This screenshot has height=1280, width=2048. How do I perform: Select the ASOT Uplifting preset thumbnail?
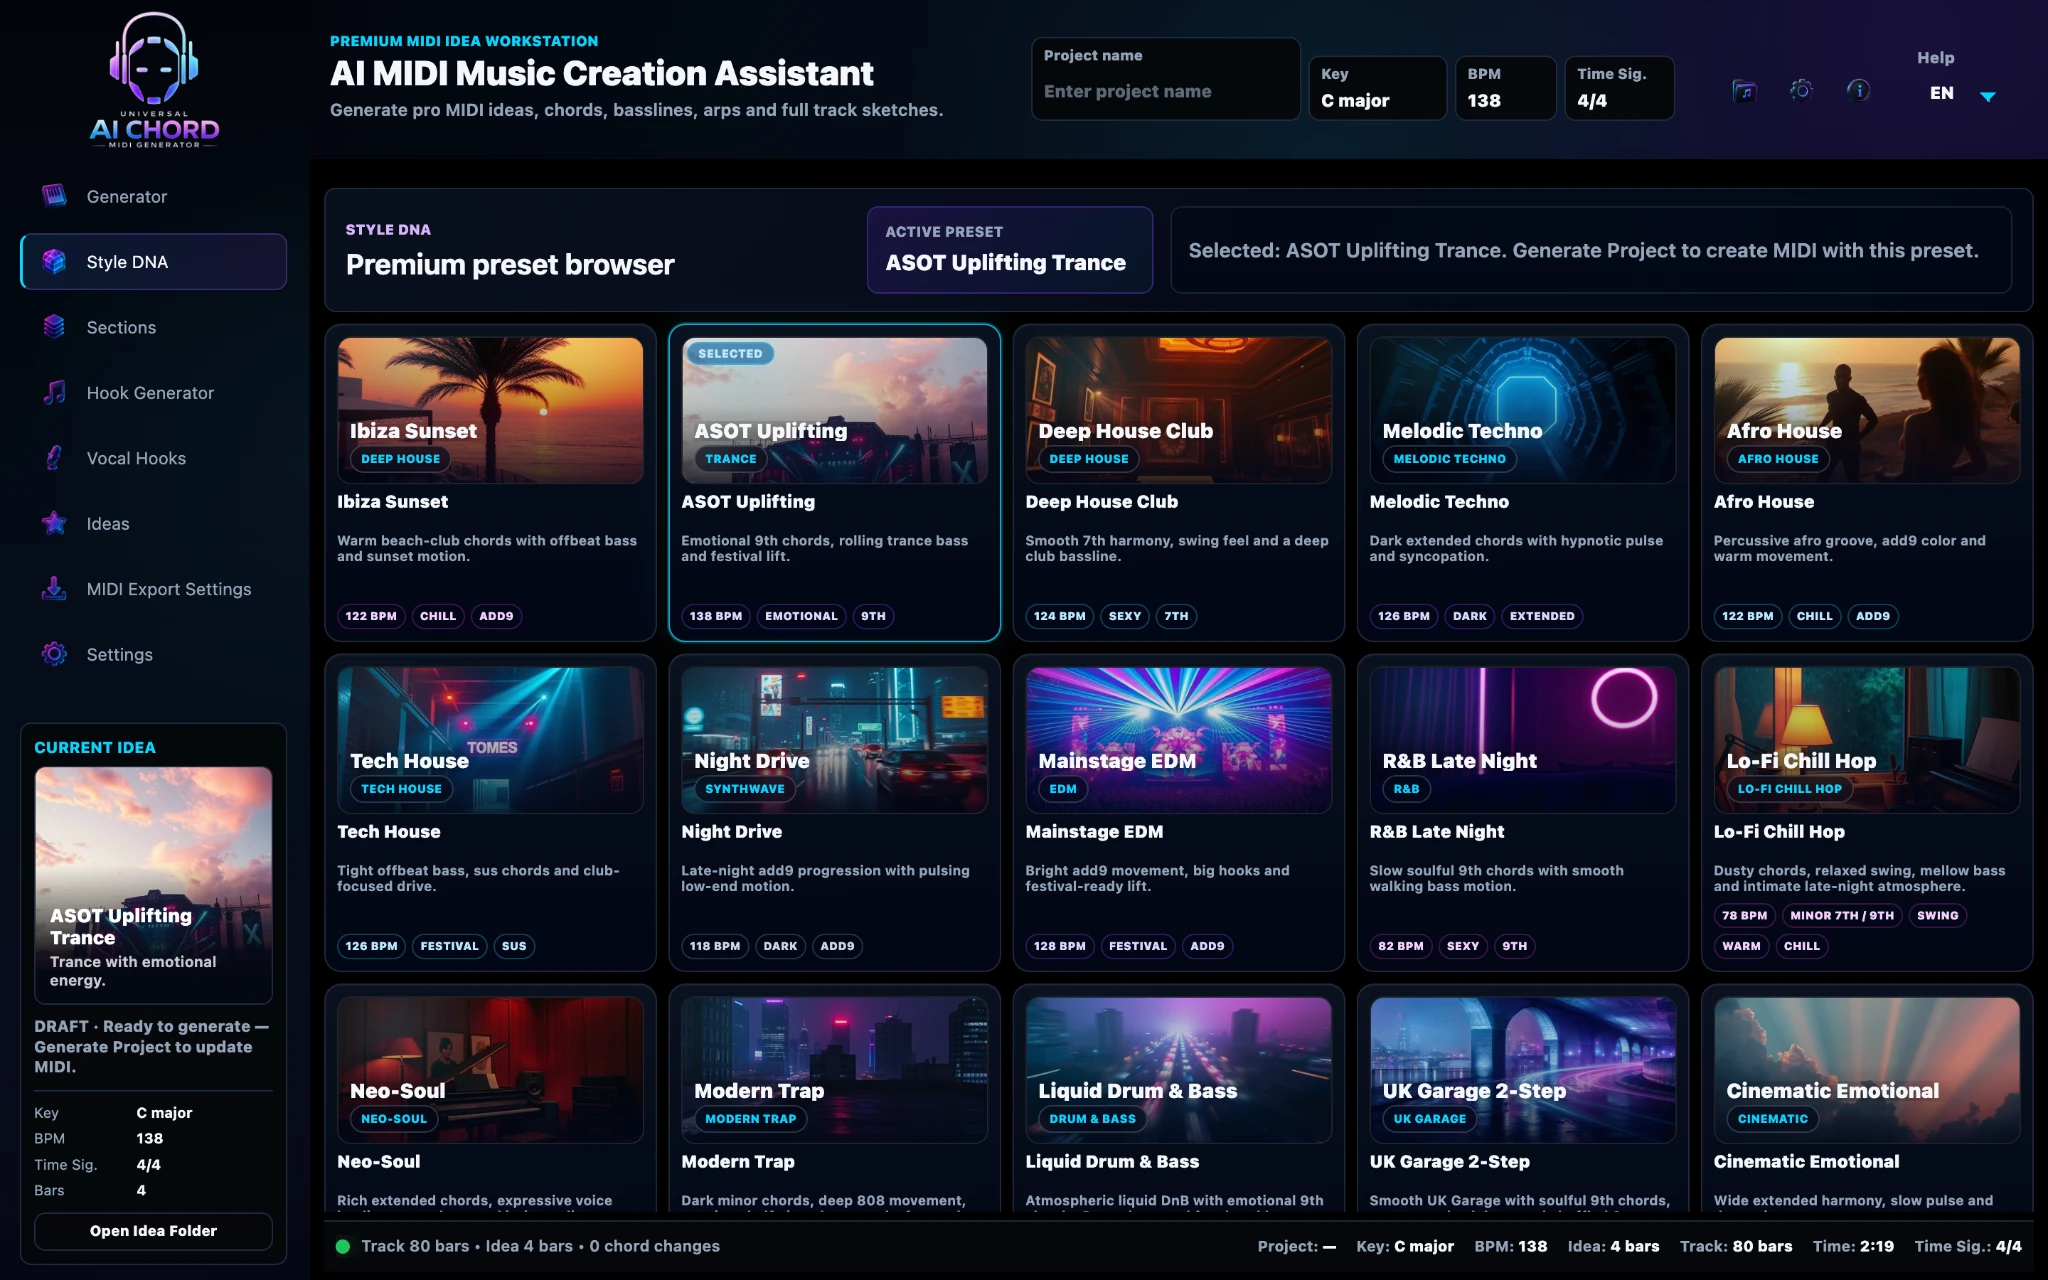point(834,410)
